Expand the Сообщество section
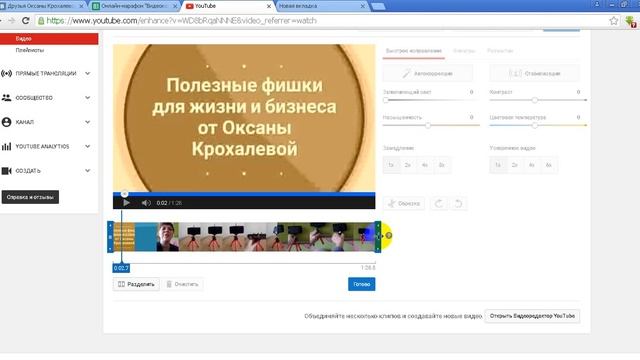Image resolution: width=640 pixels, height=360 pixels. click(87, 98)
